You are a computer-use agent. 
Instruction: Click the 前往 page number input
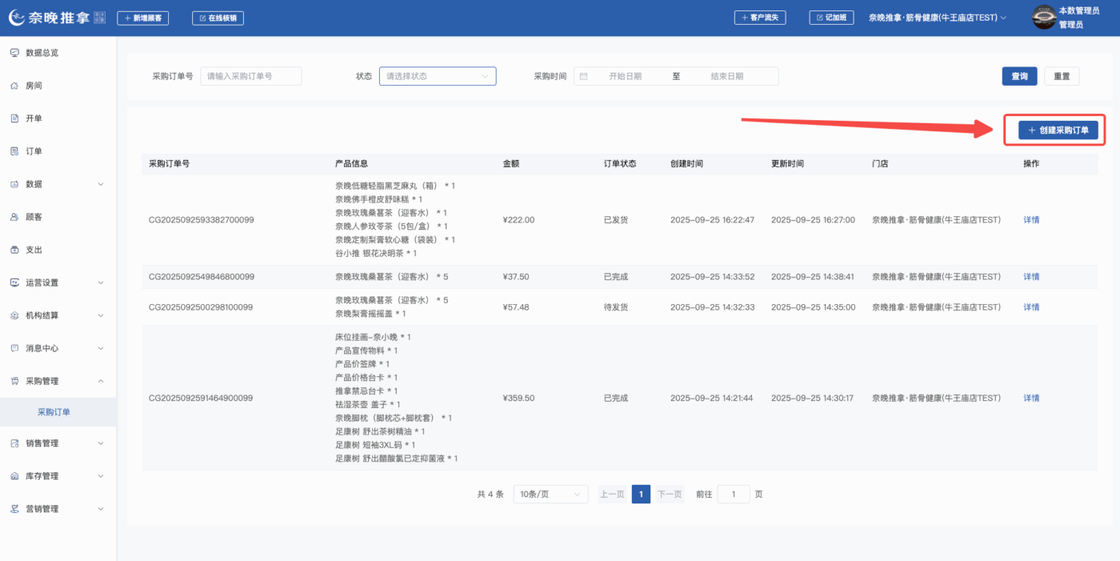[x=734, y=494]
